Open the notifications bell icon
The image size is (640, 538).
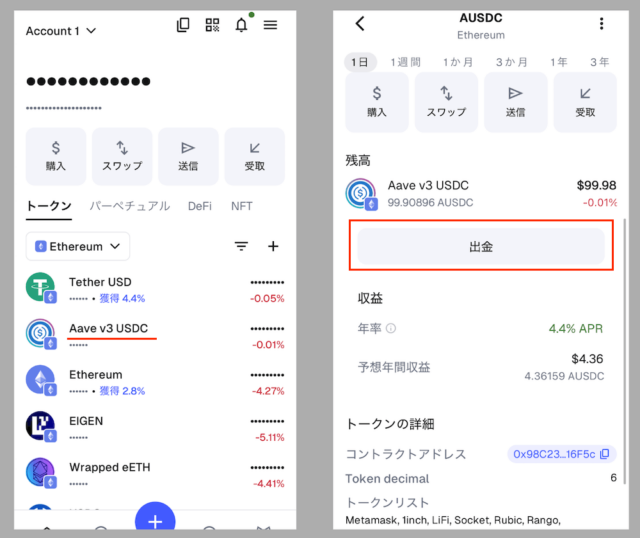point(241,26)
